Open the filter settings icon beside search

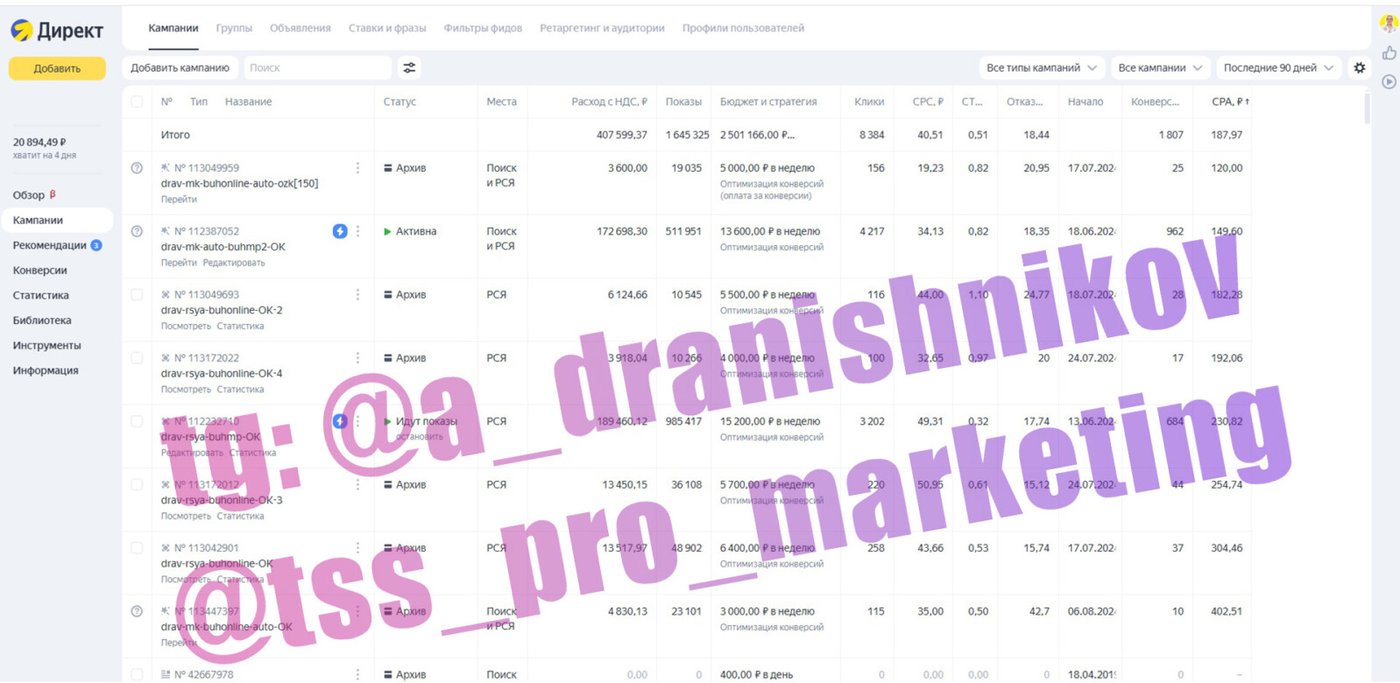point(409,68)
